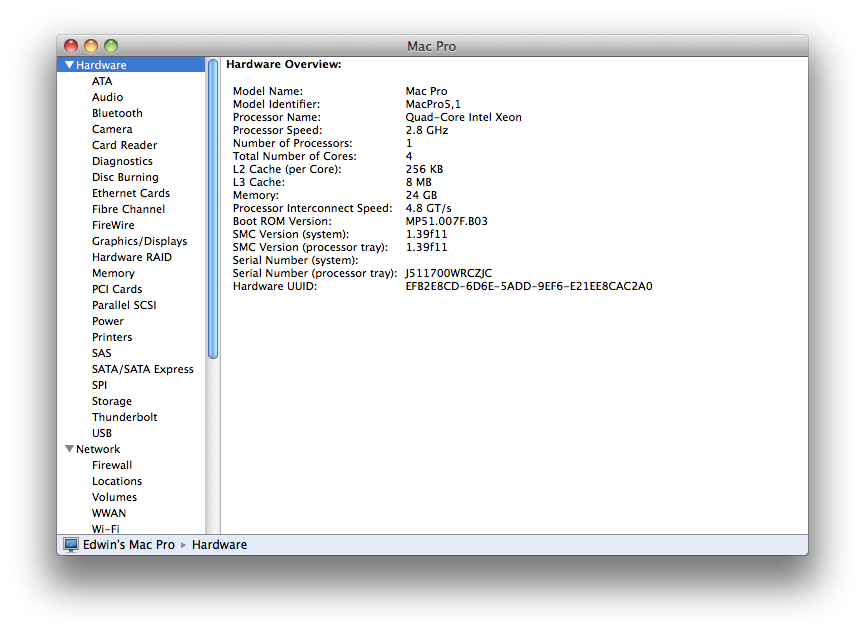Click the sidebar vertical scrollbar thumb
The image size is (865, 634).
[x=213, y=209]
